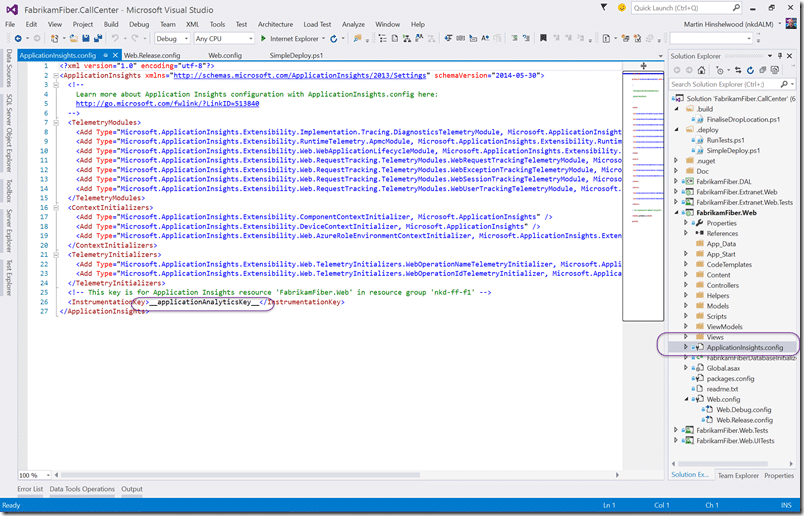The image size is (804, 516).
Task: Expand the FabrikamFiber.DAL project node
Action: (676, 181)
